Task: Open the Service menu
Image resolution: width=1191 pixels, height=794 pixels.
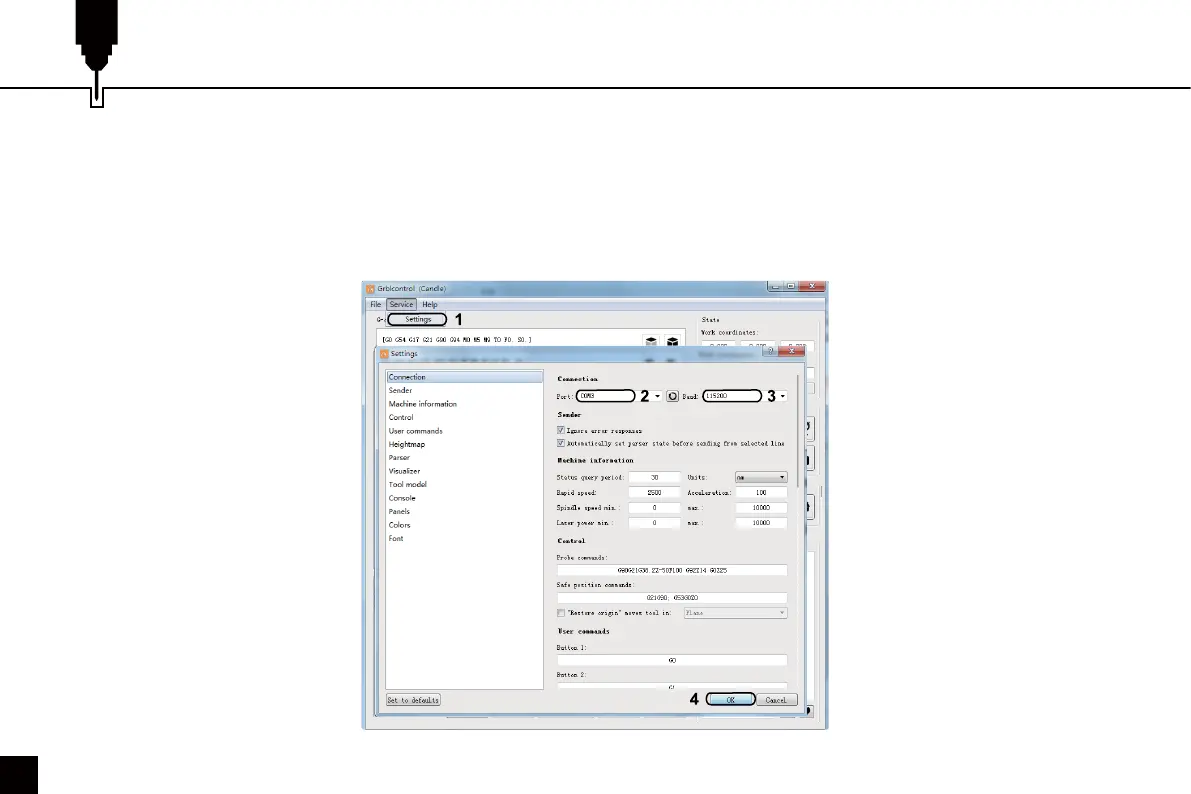Action: 401,304
